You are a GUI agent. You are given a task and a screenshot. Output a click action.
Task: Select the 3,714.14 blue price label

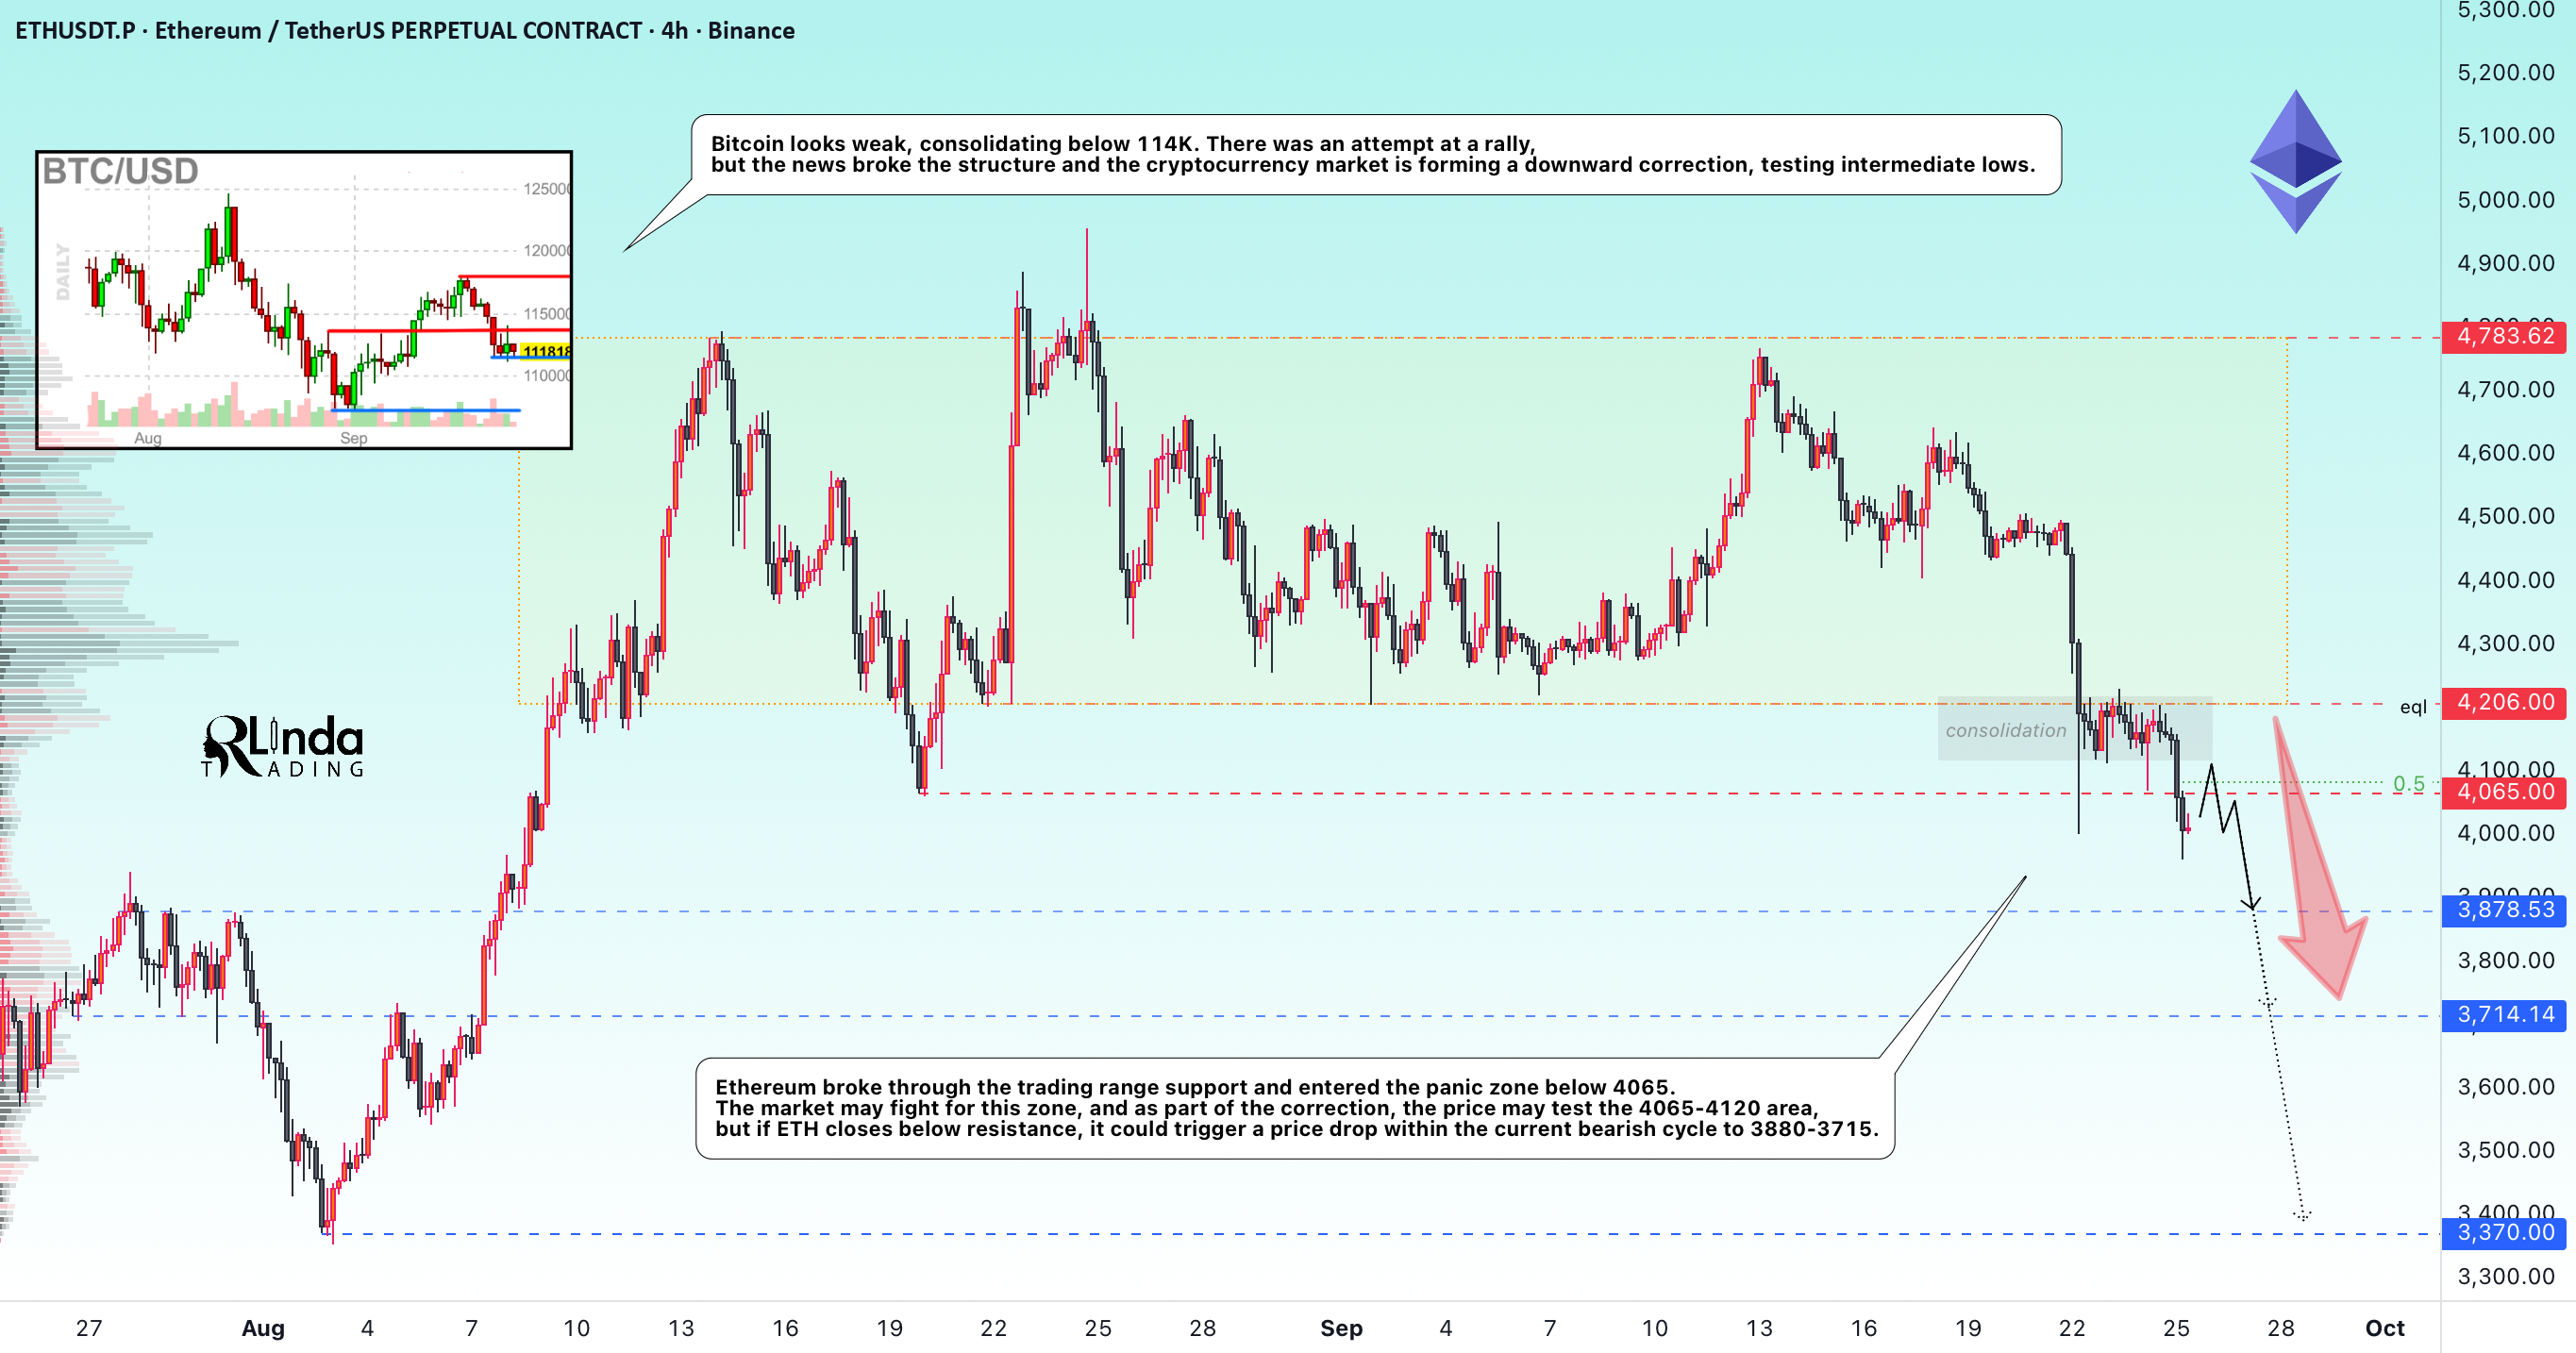pos(2504,1015)
